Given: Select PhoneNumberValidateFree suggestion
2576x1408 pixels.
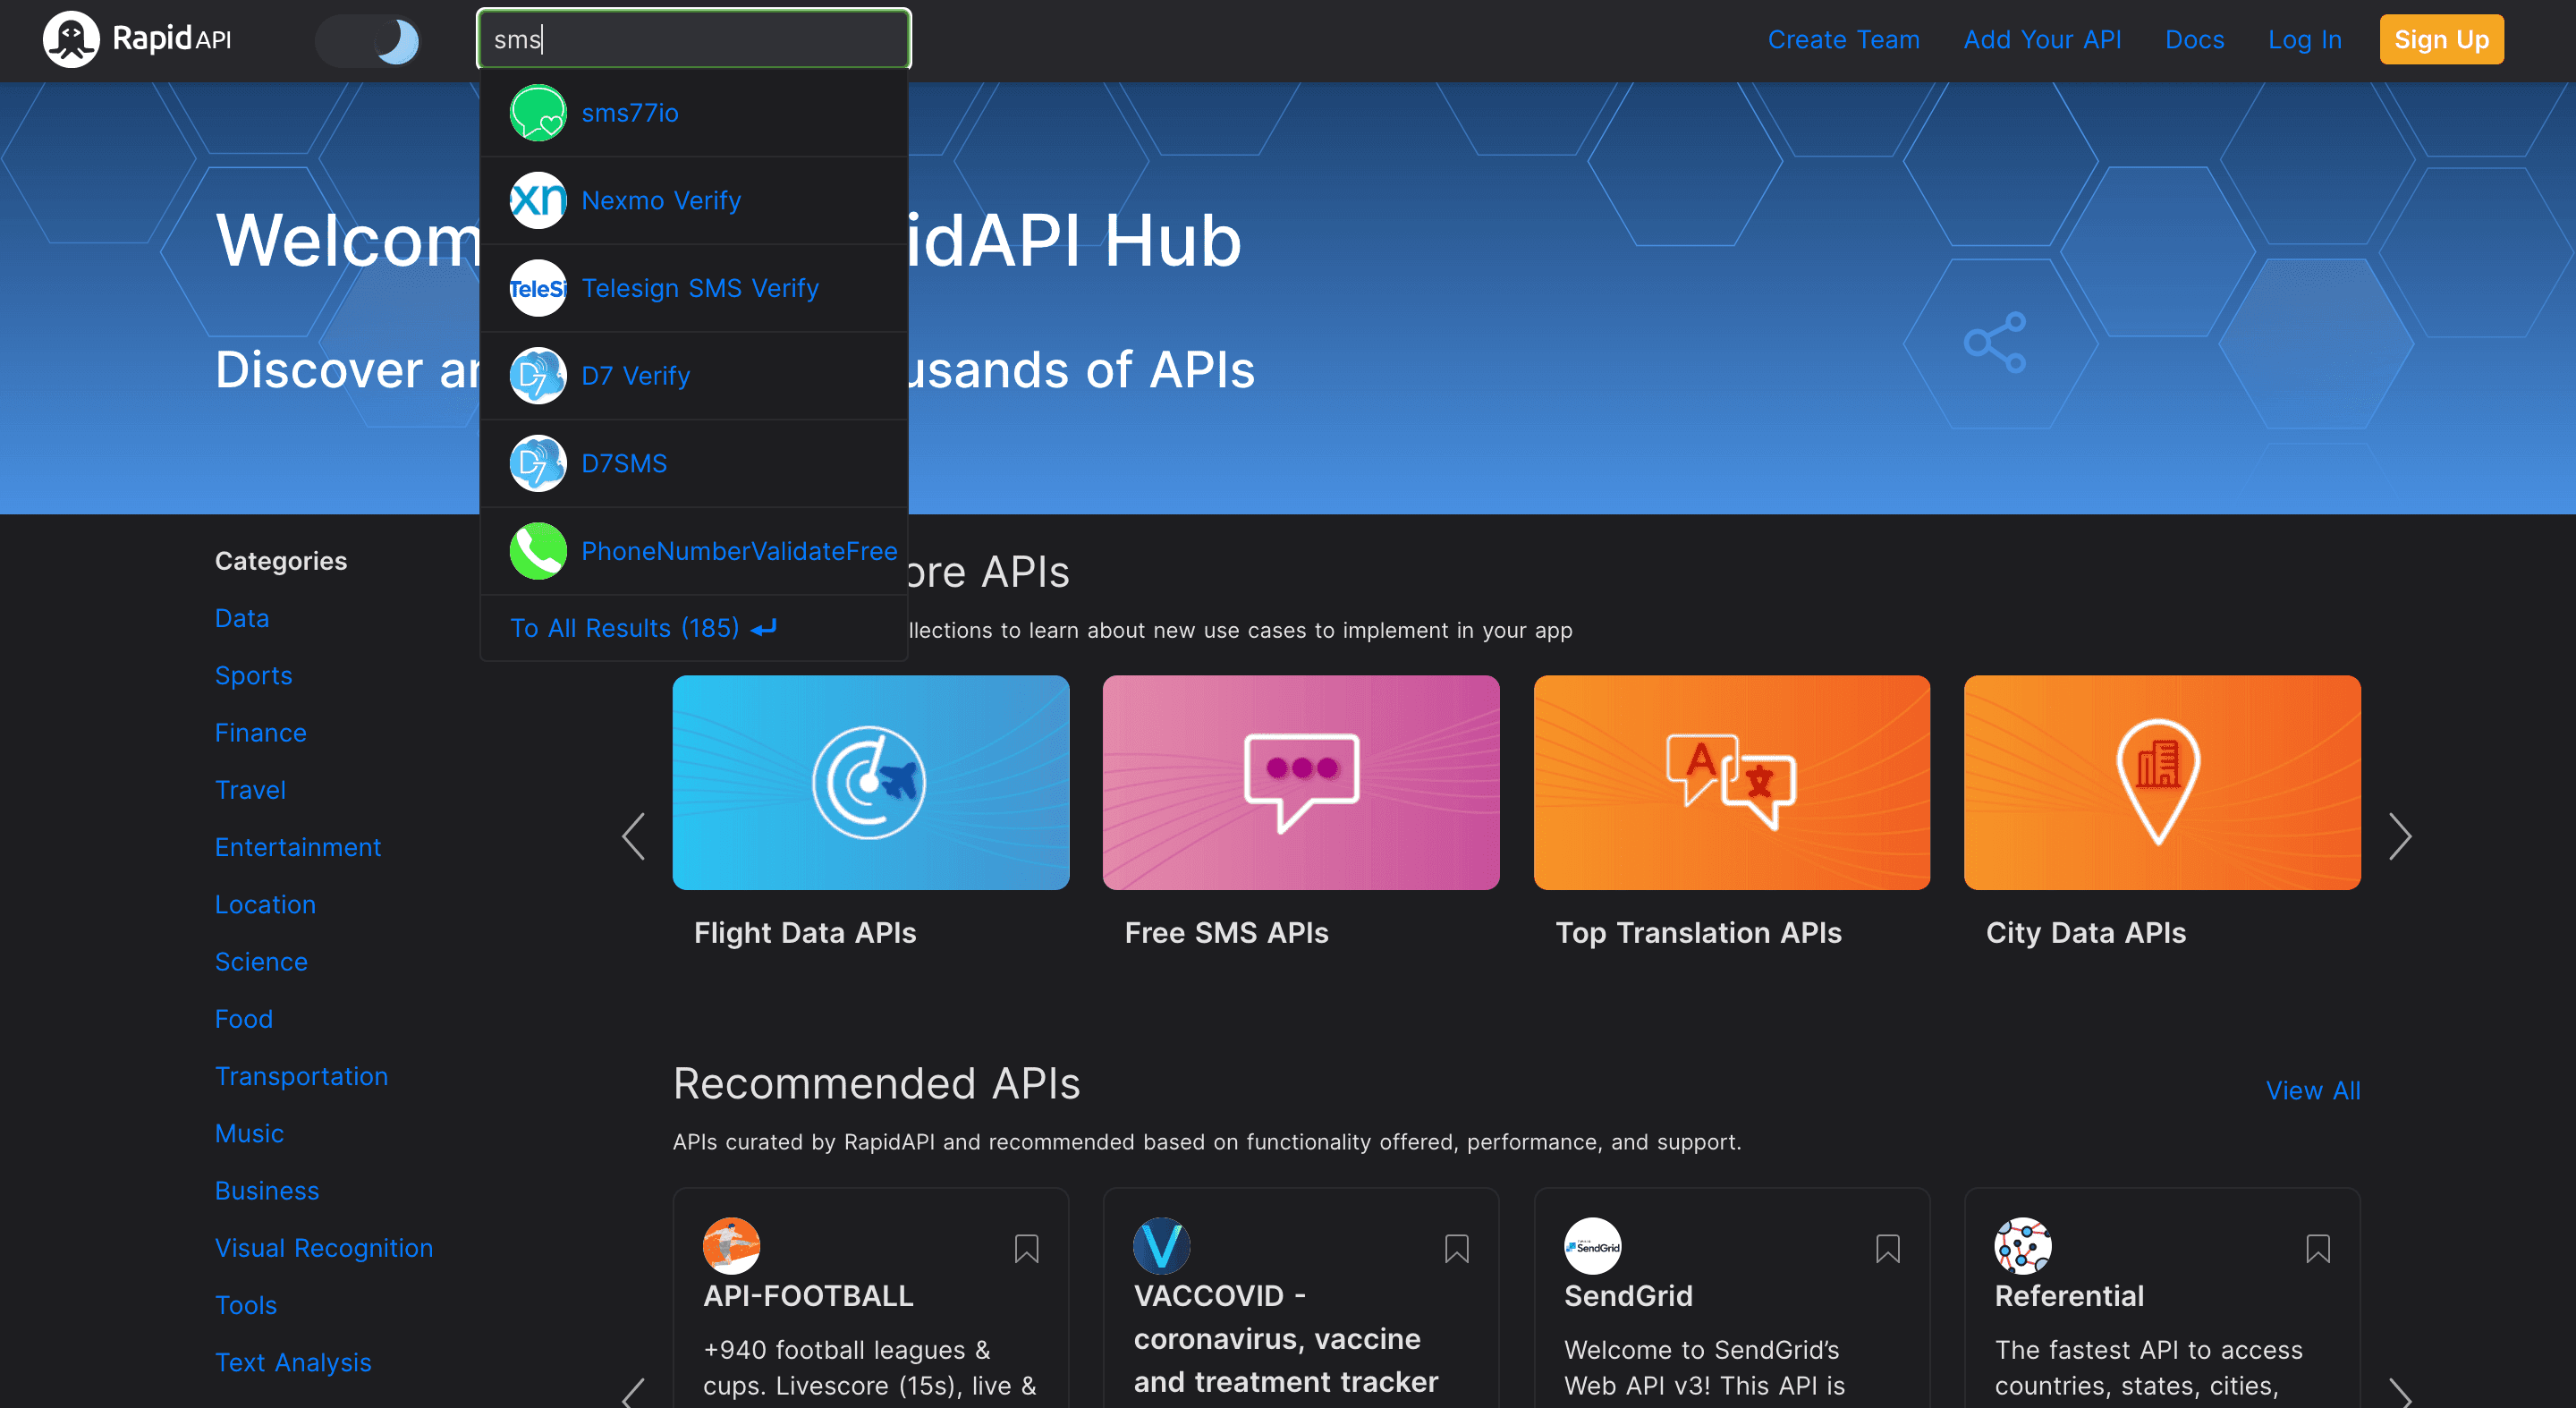Looking at the screenshot, I should coord(693,551).
